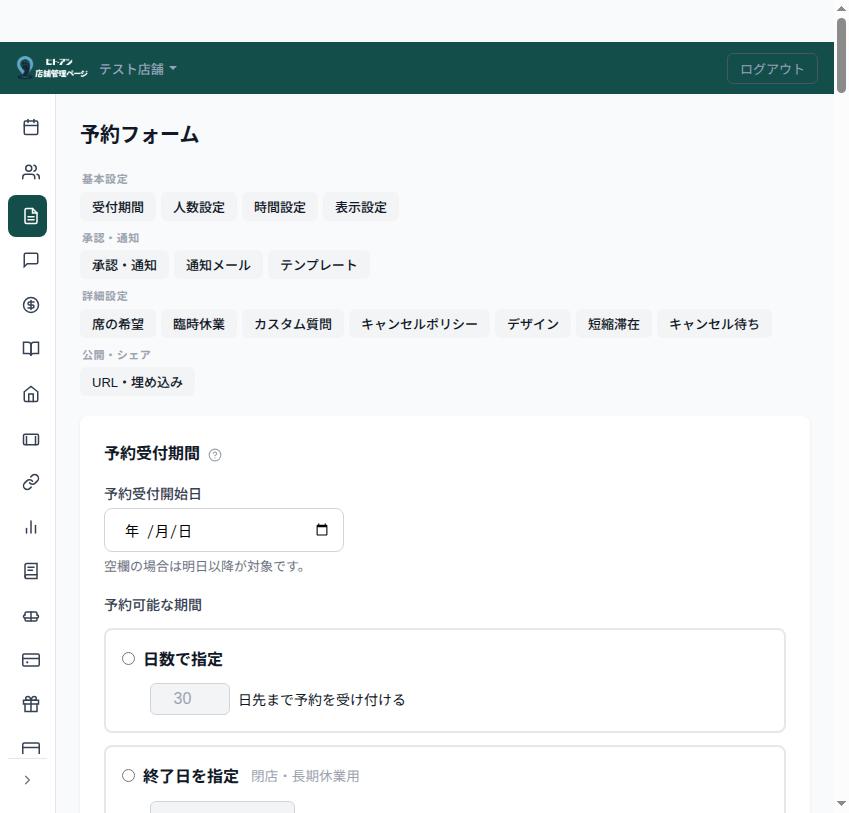This screenshot has height=813, width=849.
Task: Open the house (store) sidebar icon
Action: [31, 394]
